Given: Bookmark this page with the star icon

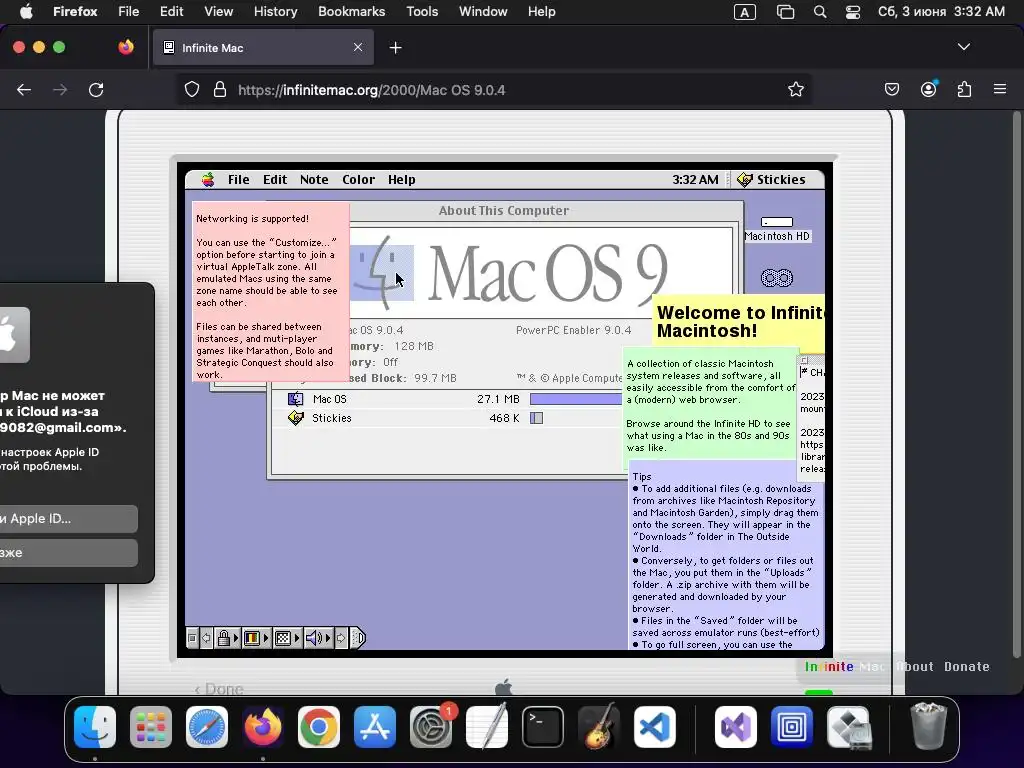Looking at the screenshot, I should click(795, 89).
